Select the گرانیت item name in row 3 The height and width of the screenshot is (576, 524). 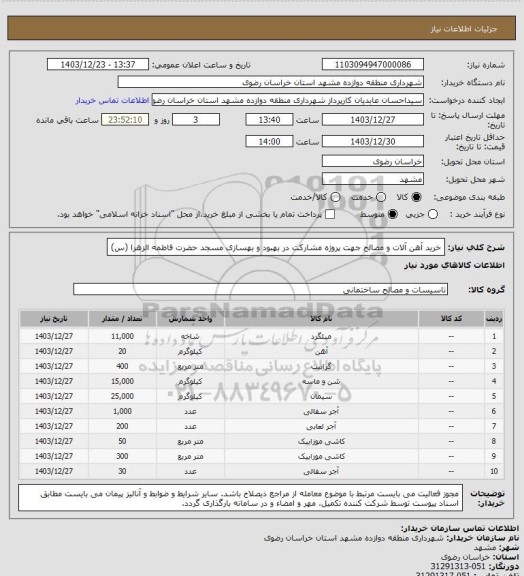[x=322, y=367]
